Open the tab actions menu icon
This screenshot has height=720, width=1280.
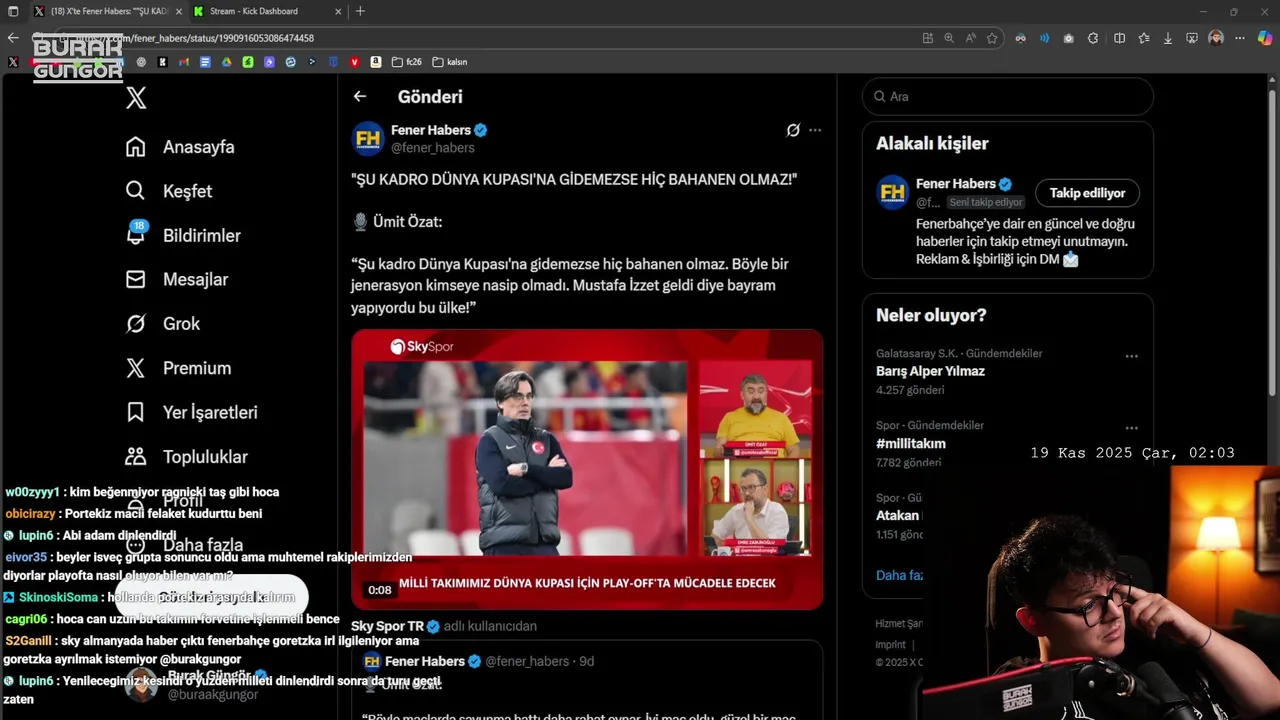[x=13, y=11]
